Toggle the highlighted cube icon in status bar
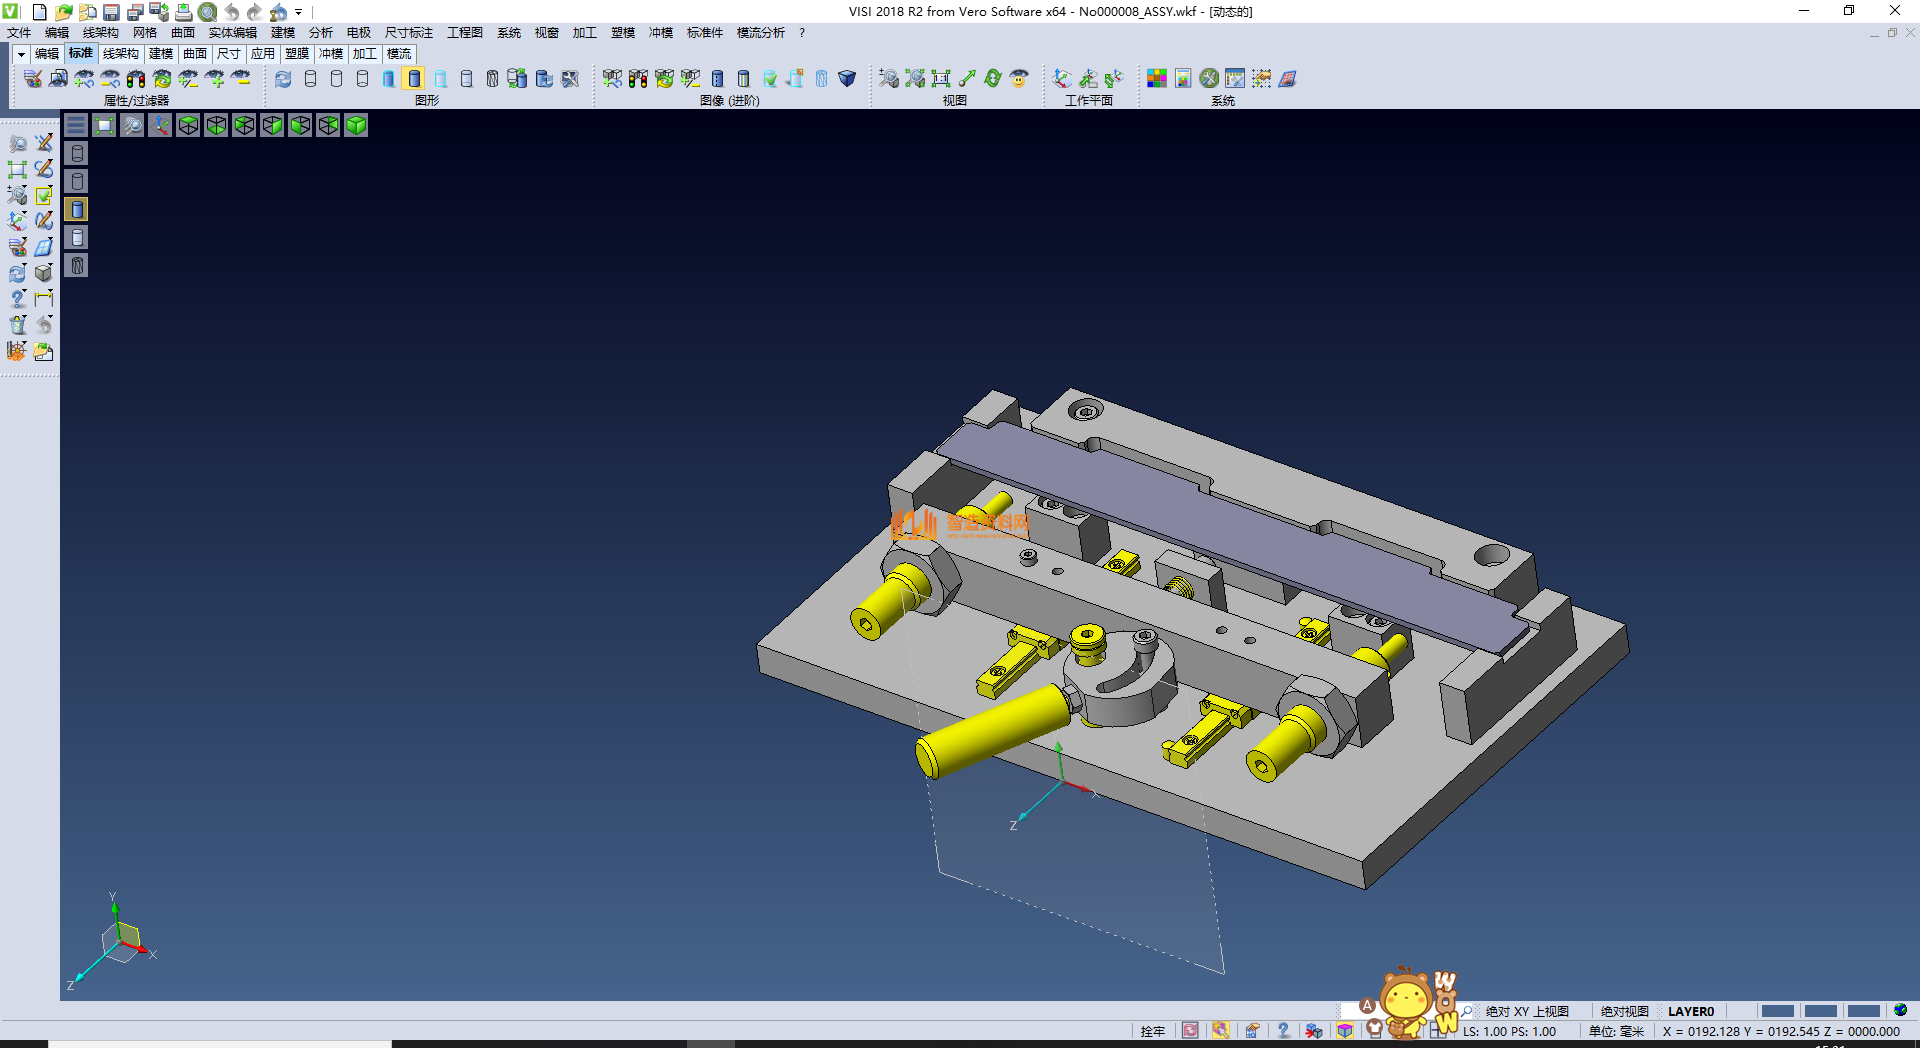 coord(1345,1031)
